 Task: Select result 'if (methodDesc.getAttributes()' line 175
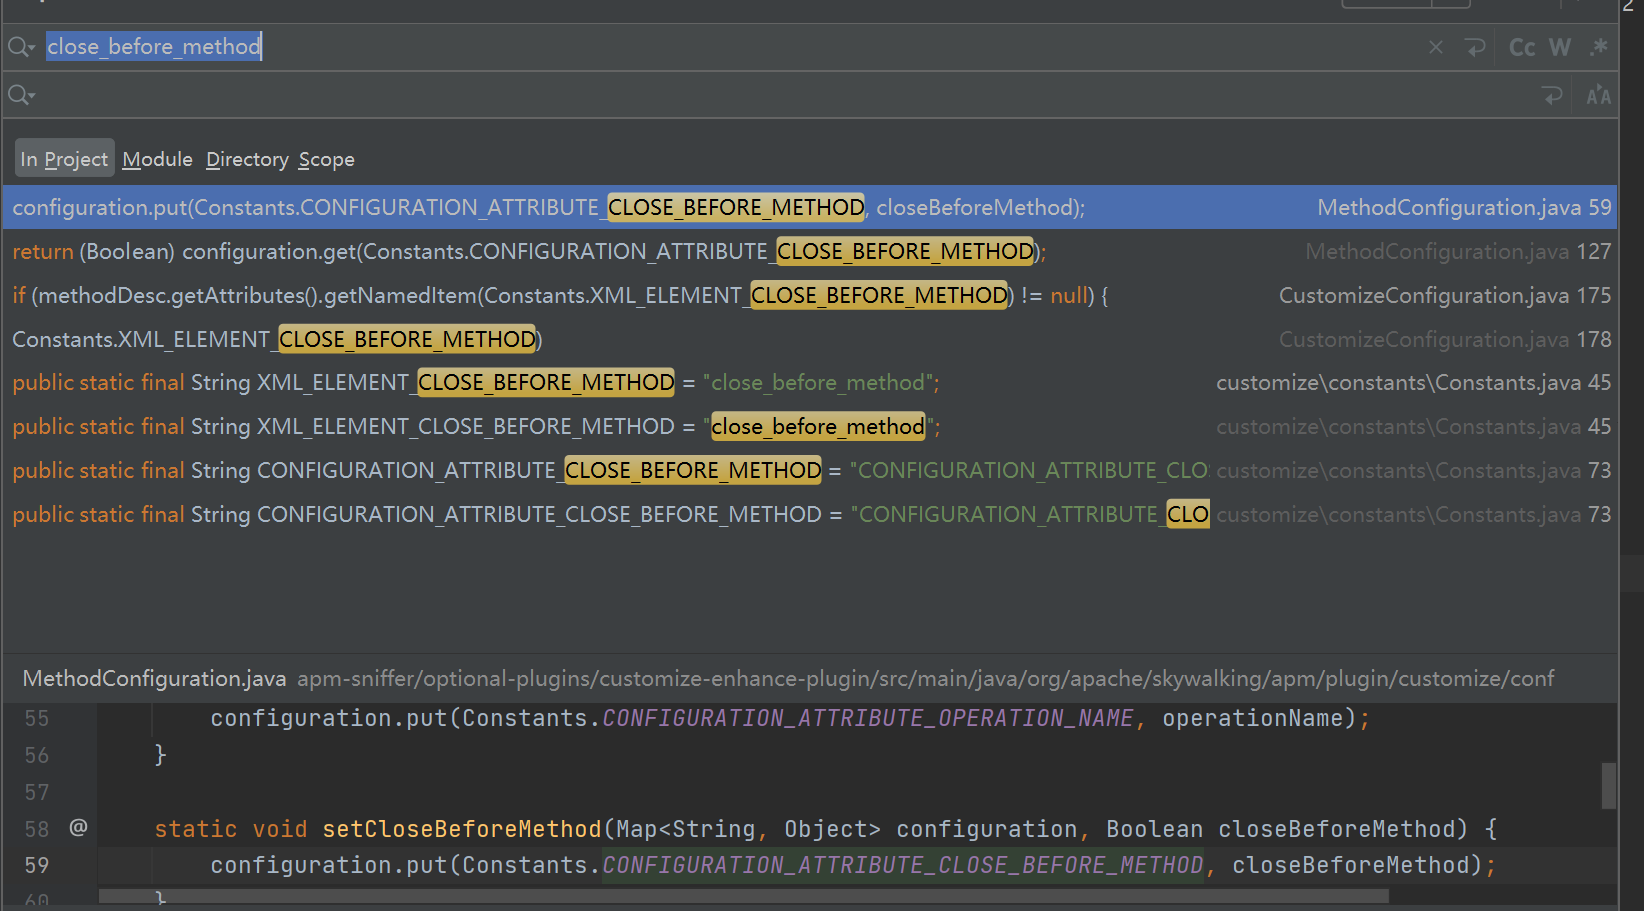click(809, 295)
